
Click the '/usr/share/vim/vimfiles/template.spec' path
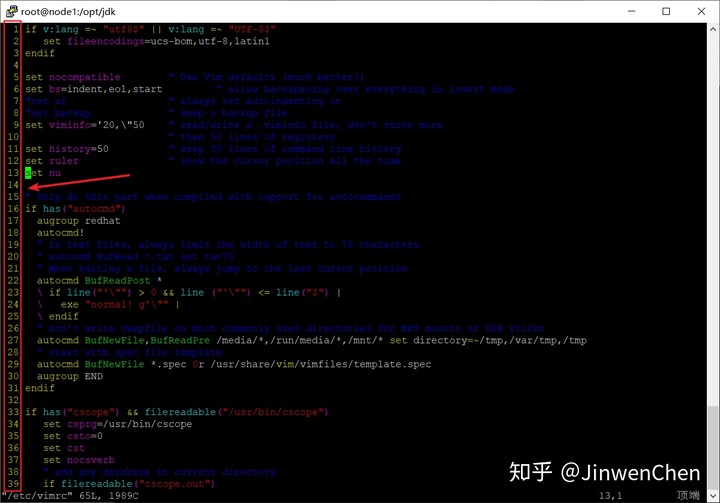321,364
